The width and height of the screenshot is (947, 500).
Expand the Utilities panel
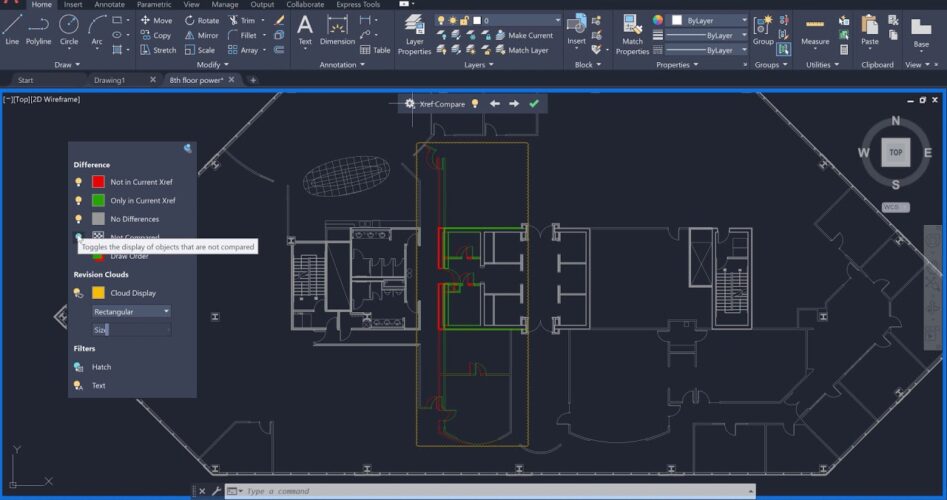pyautogui.click(x=823, y=65)
